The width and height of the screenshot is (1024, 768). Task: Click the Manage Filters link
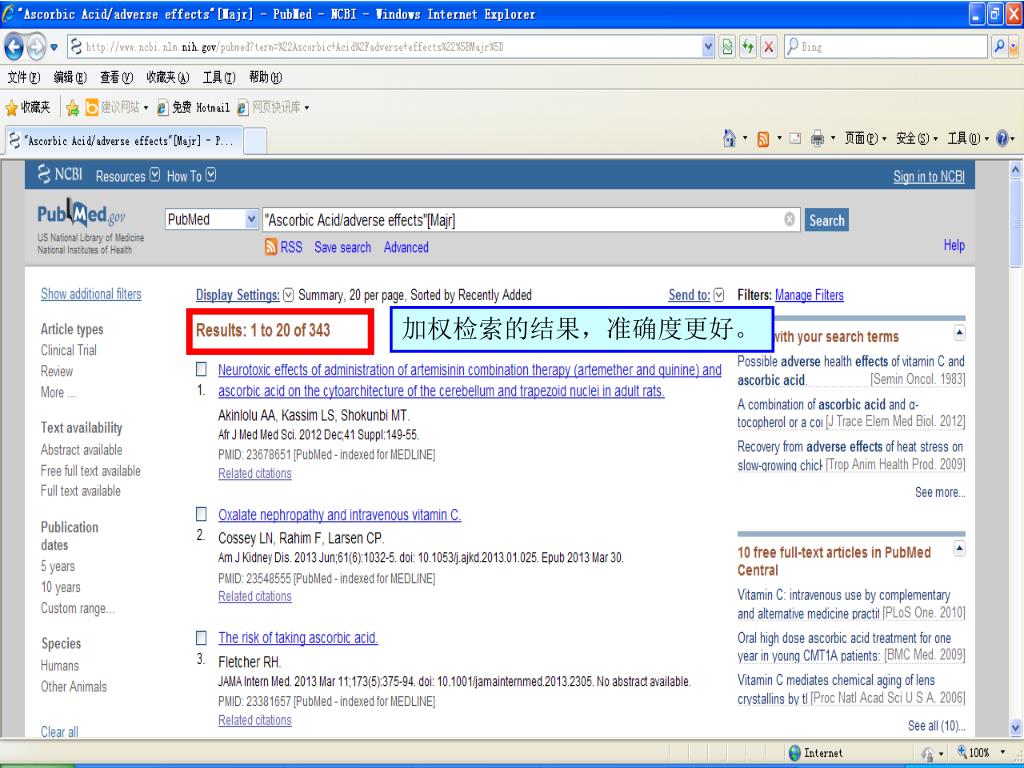click(809, 295)
